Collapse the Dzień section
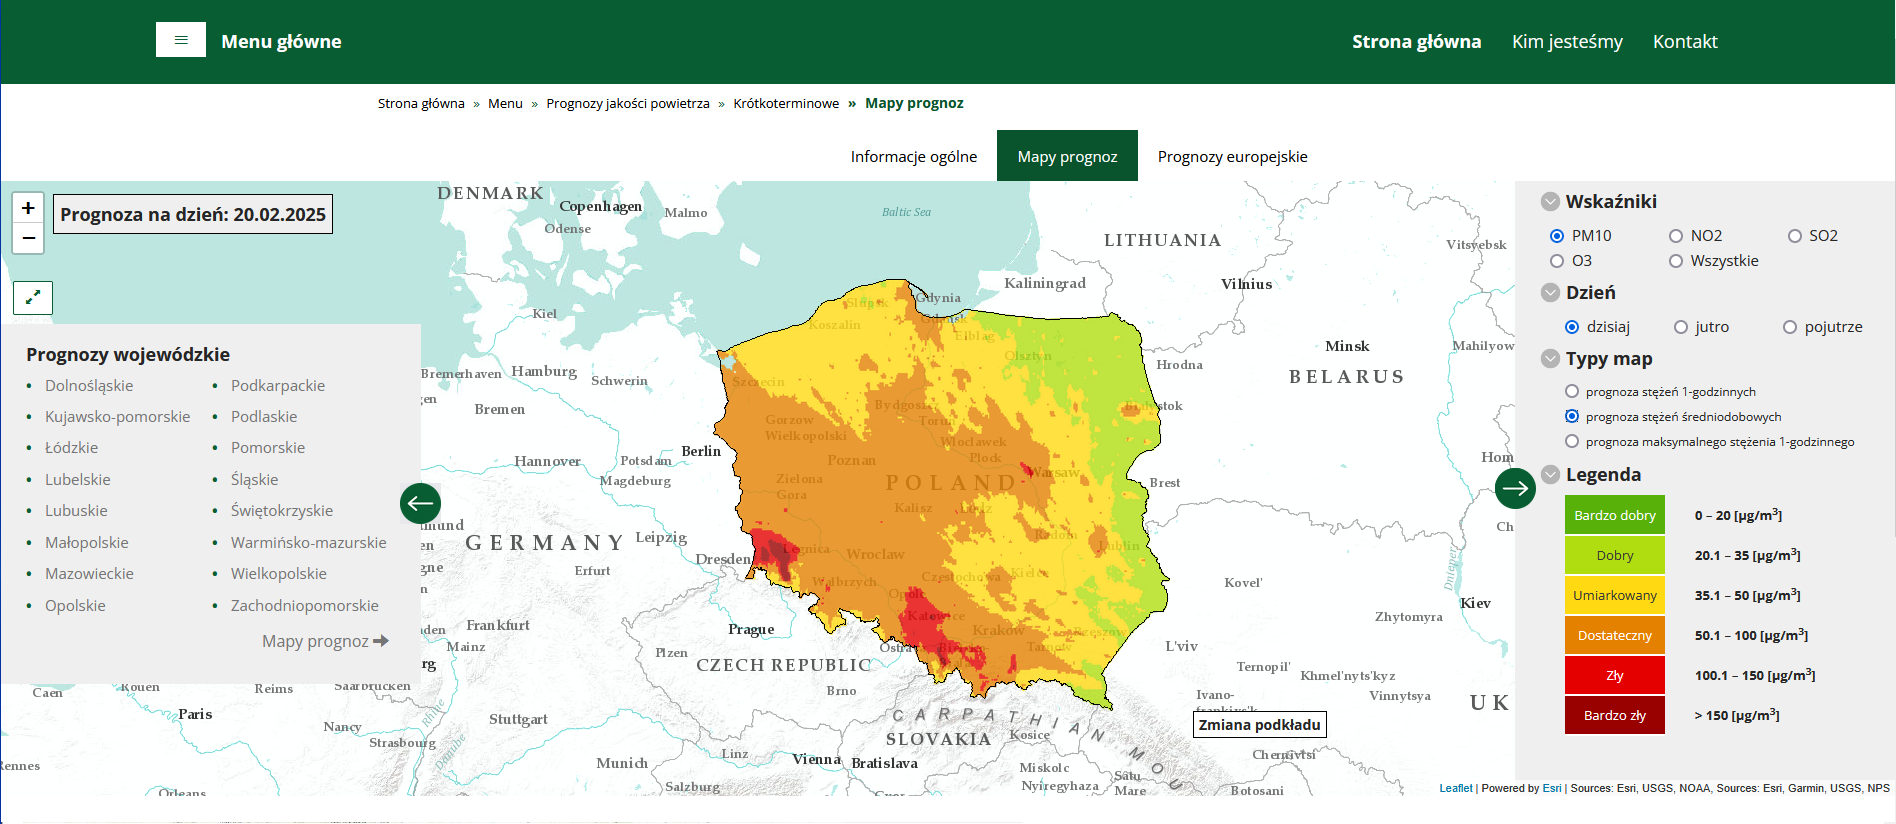1896x824 pixels. (x=1550, y=293)
